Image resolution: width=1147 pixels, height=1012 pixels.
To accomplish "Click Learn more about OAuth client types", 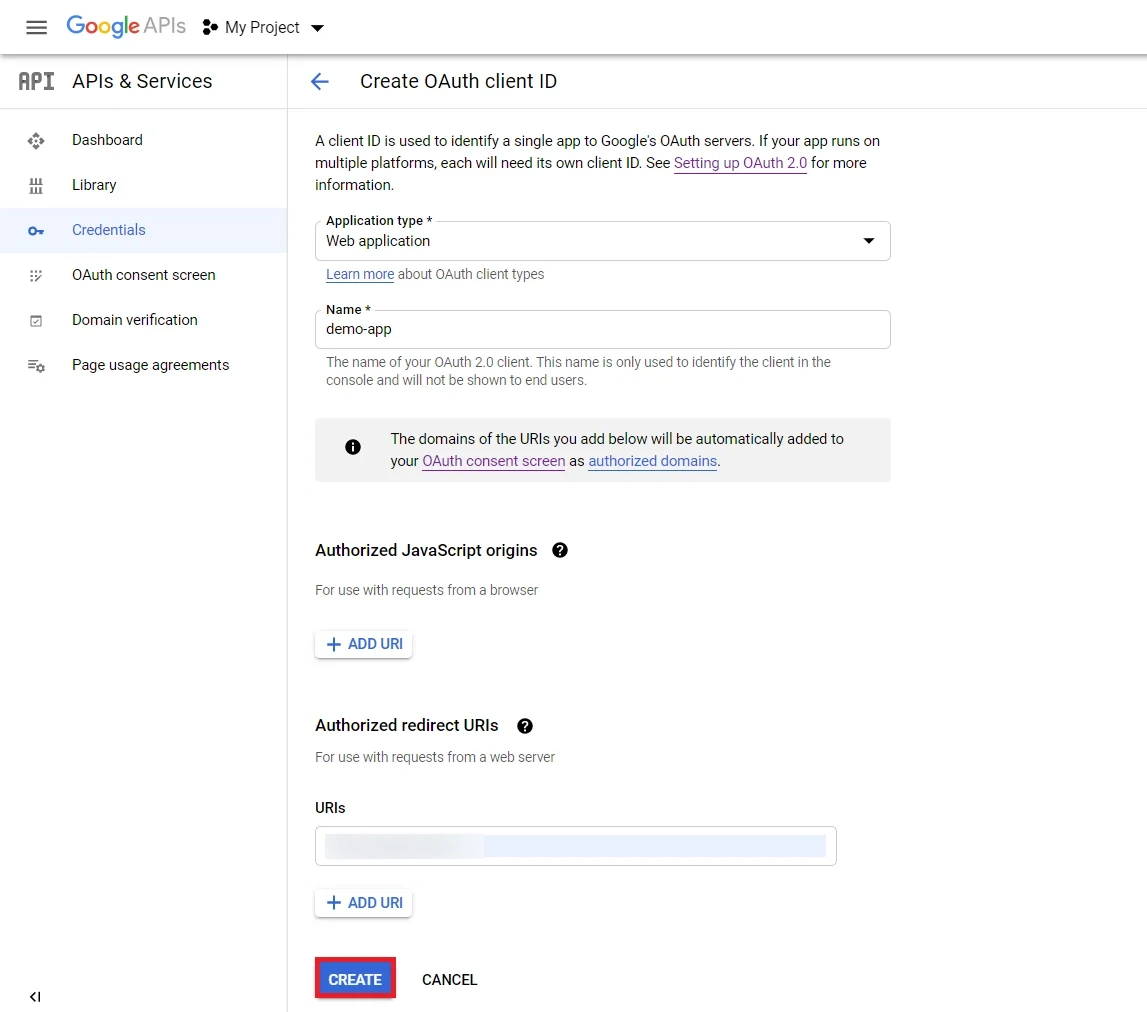I will (360, 274).
